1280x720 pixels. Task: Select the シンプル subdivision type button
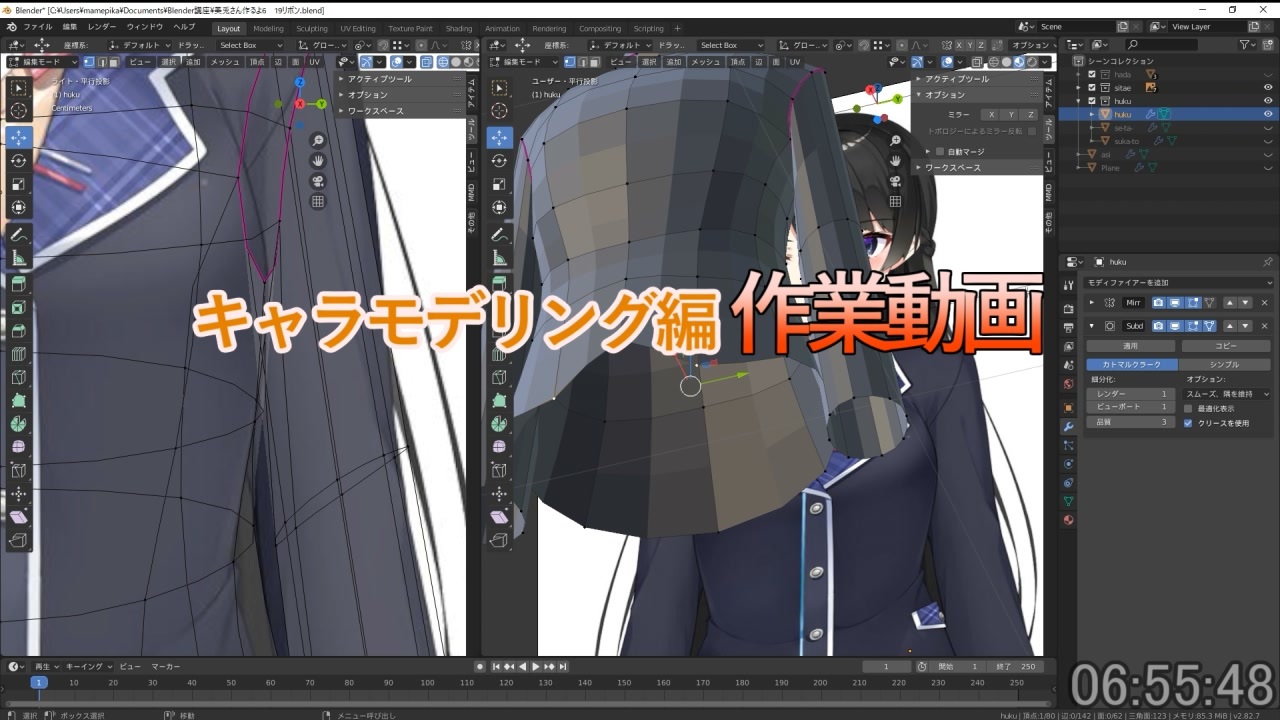point(1224,365)
